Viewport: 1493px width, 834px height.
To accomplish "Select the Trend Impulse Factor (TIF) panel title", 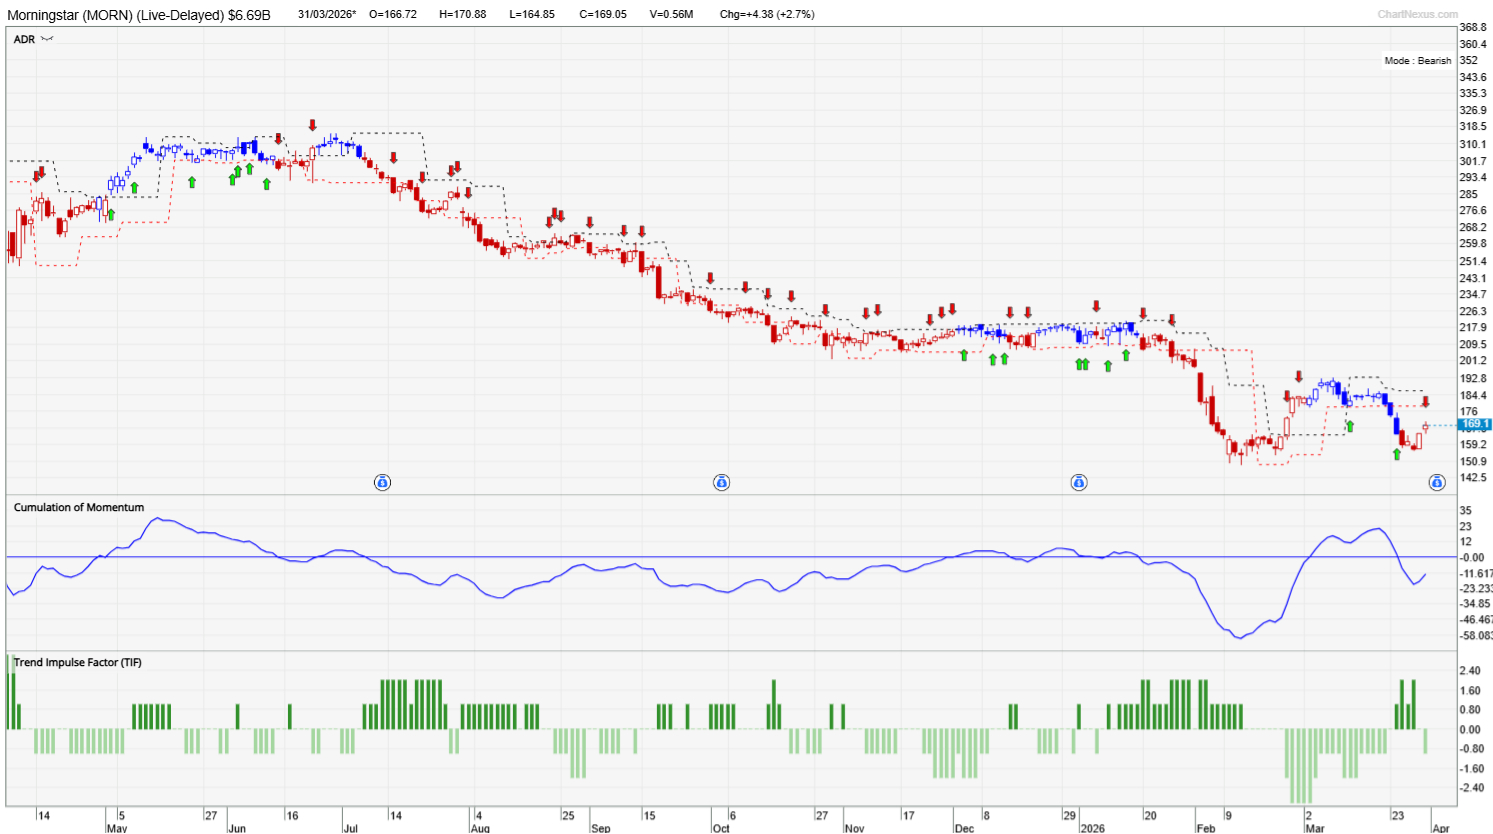I will pyautogui.click(x=77, y=662).
